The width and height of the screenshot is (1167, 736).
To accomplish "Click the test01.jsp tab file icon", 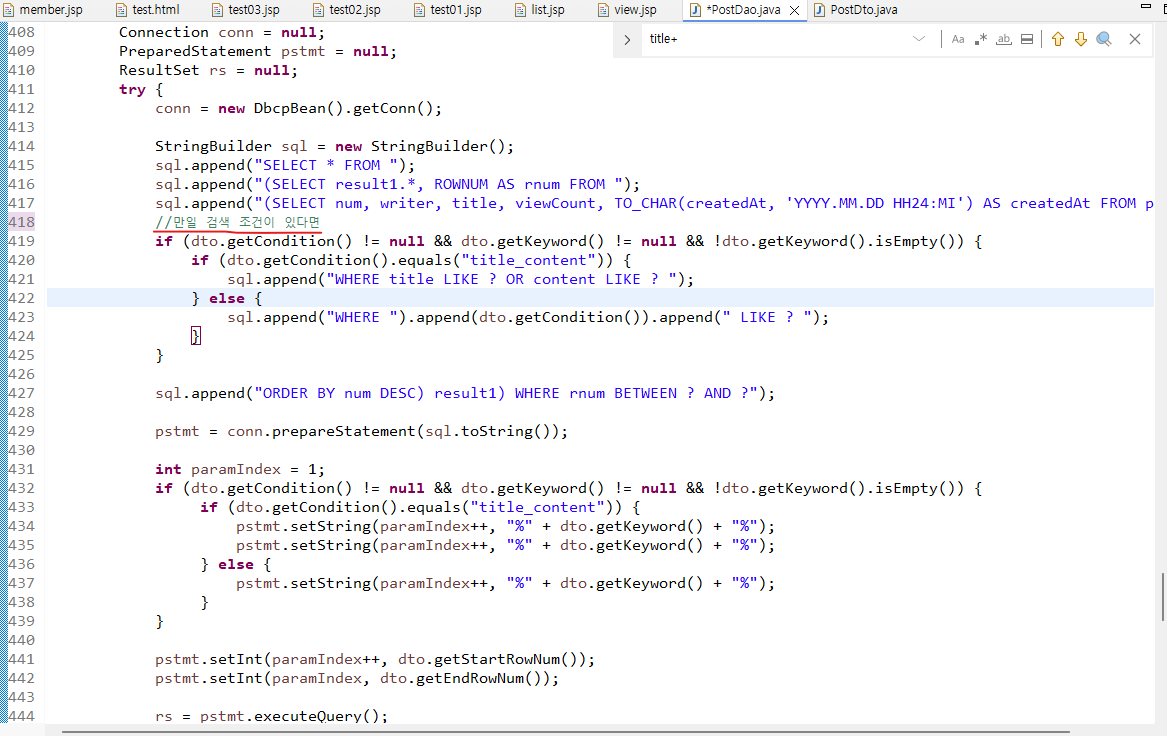I will [x=420, y=10].
